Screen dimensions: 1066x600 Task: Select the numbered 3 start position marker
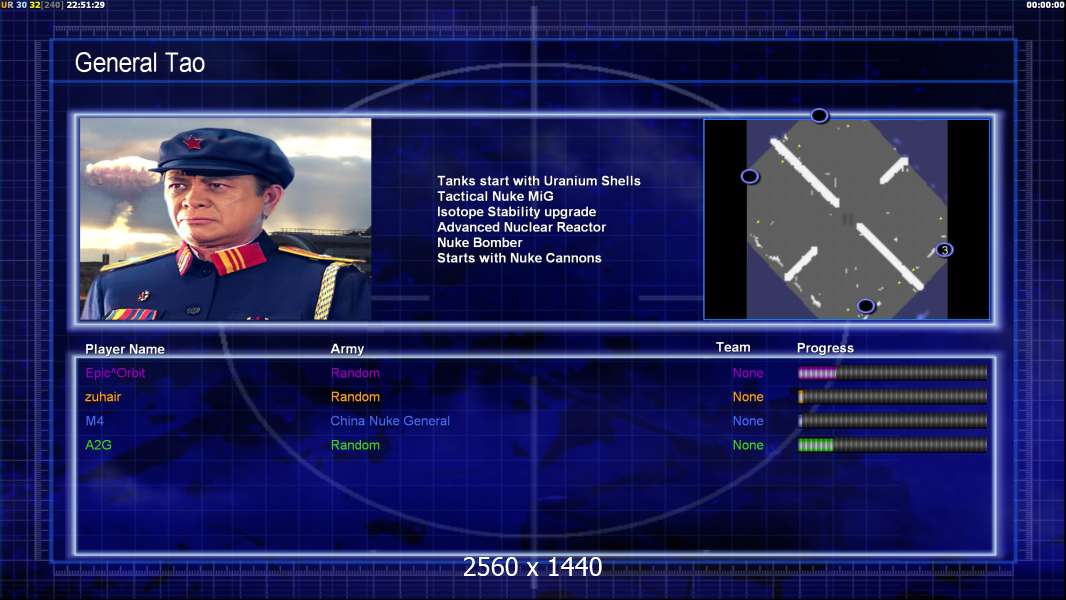coord(944,250)
